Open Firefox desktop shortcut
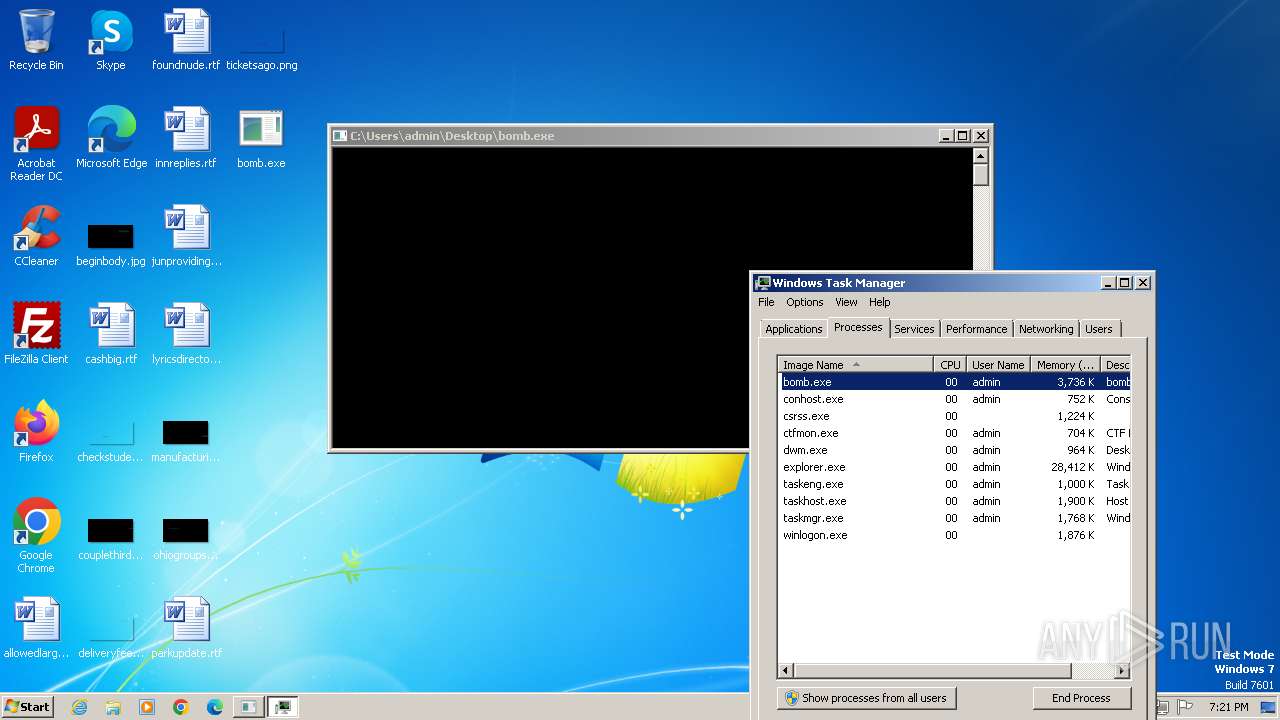1280x720 pixels. coord(36,432)
